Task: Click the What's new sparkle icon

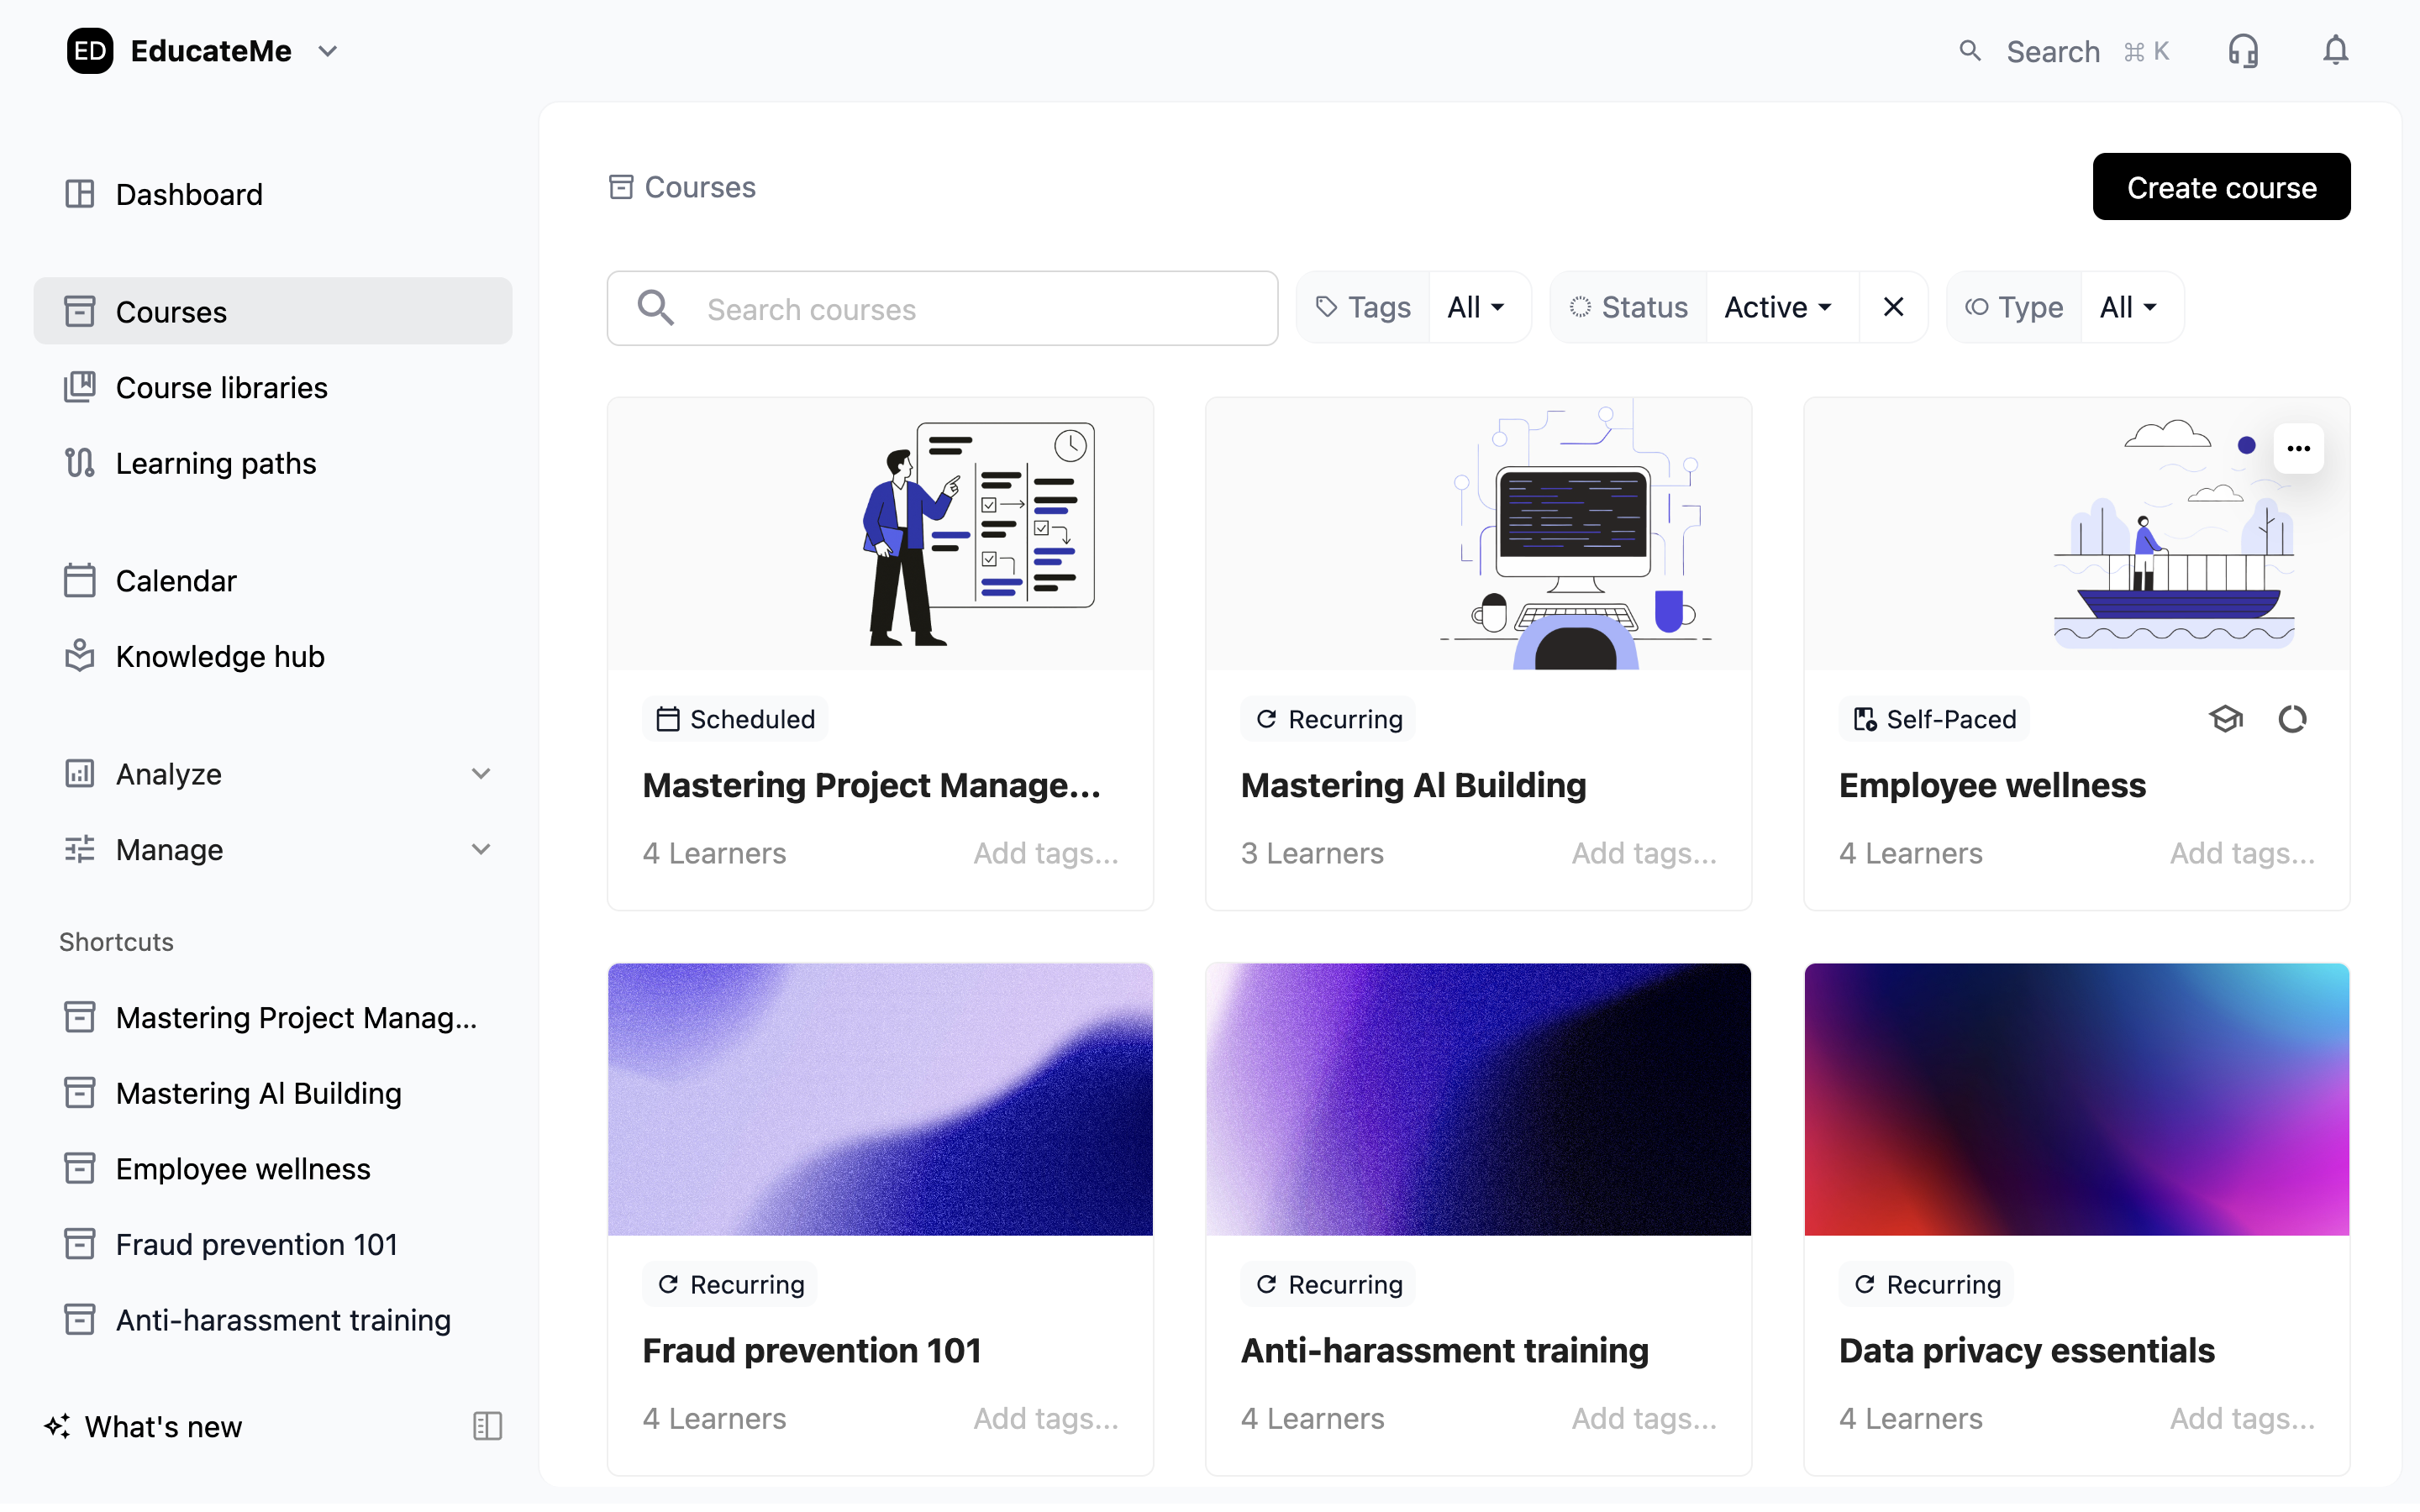Action: (57, 1426)
